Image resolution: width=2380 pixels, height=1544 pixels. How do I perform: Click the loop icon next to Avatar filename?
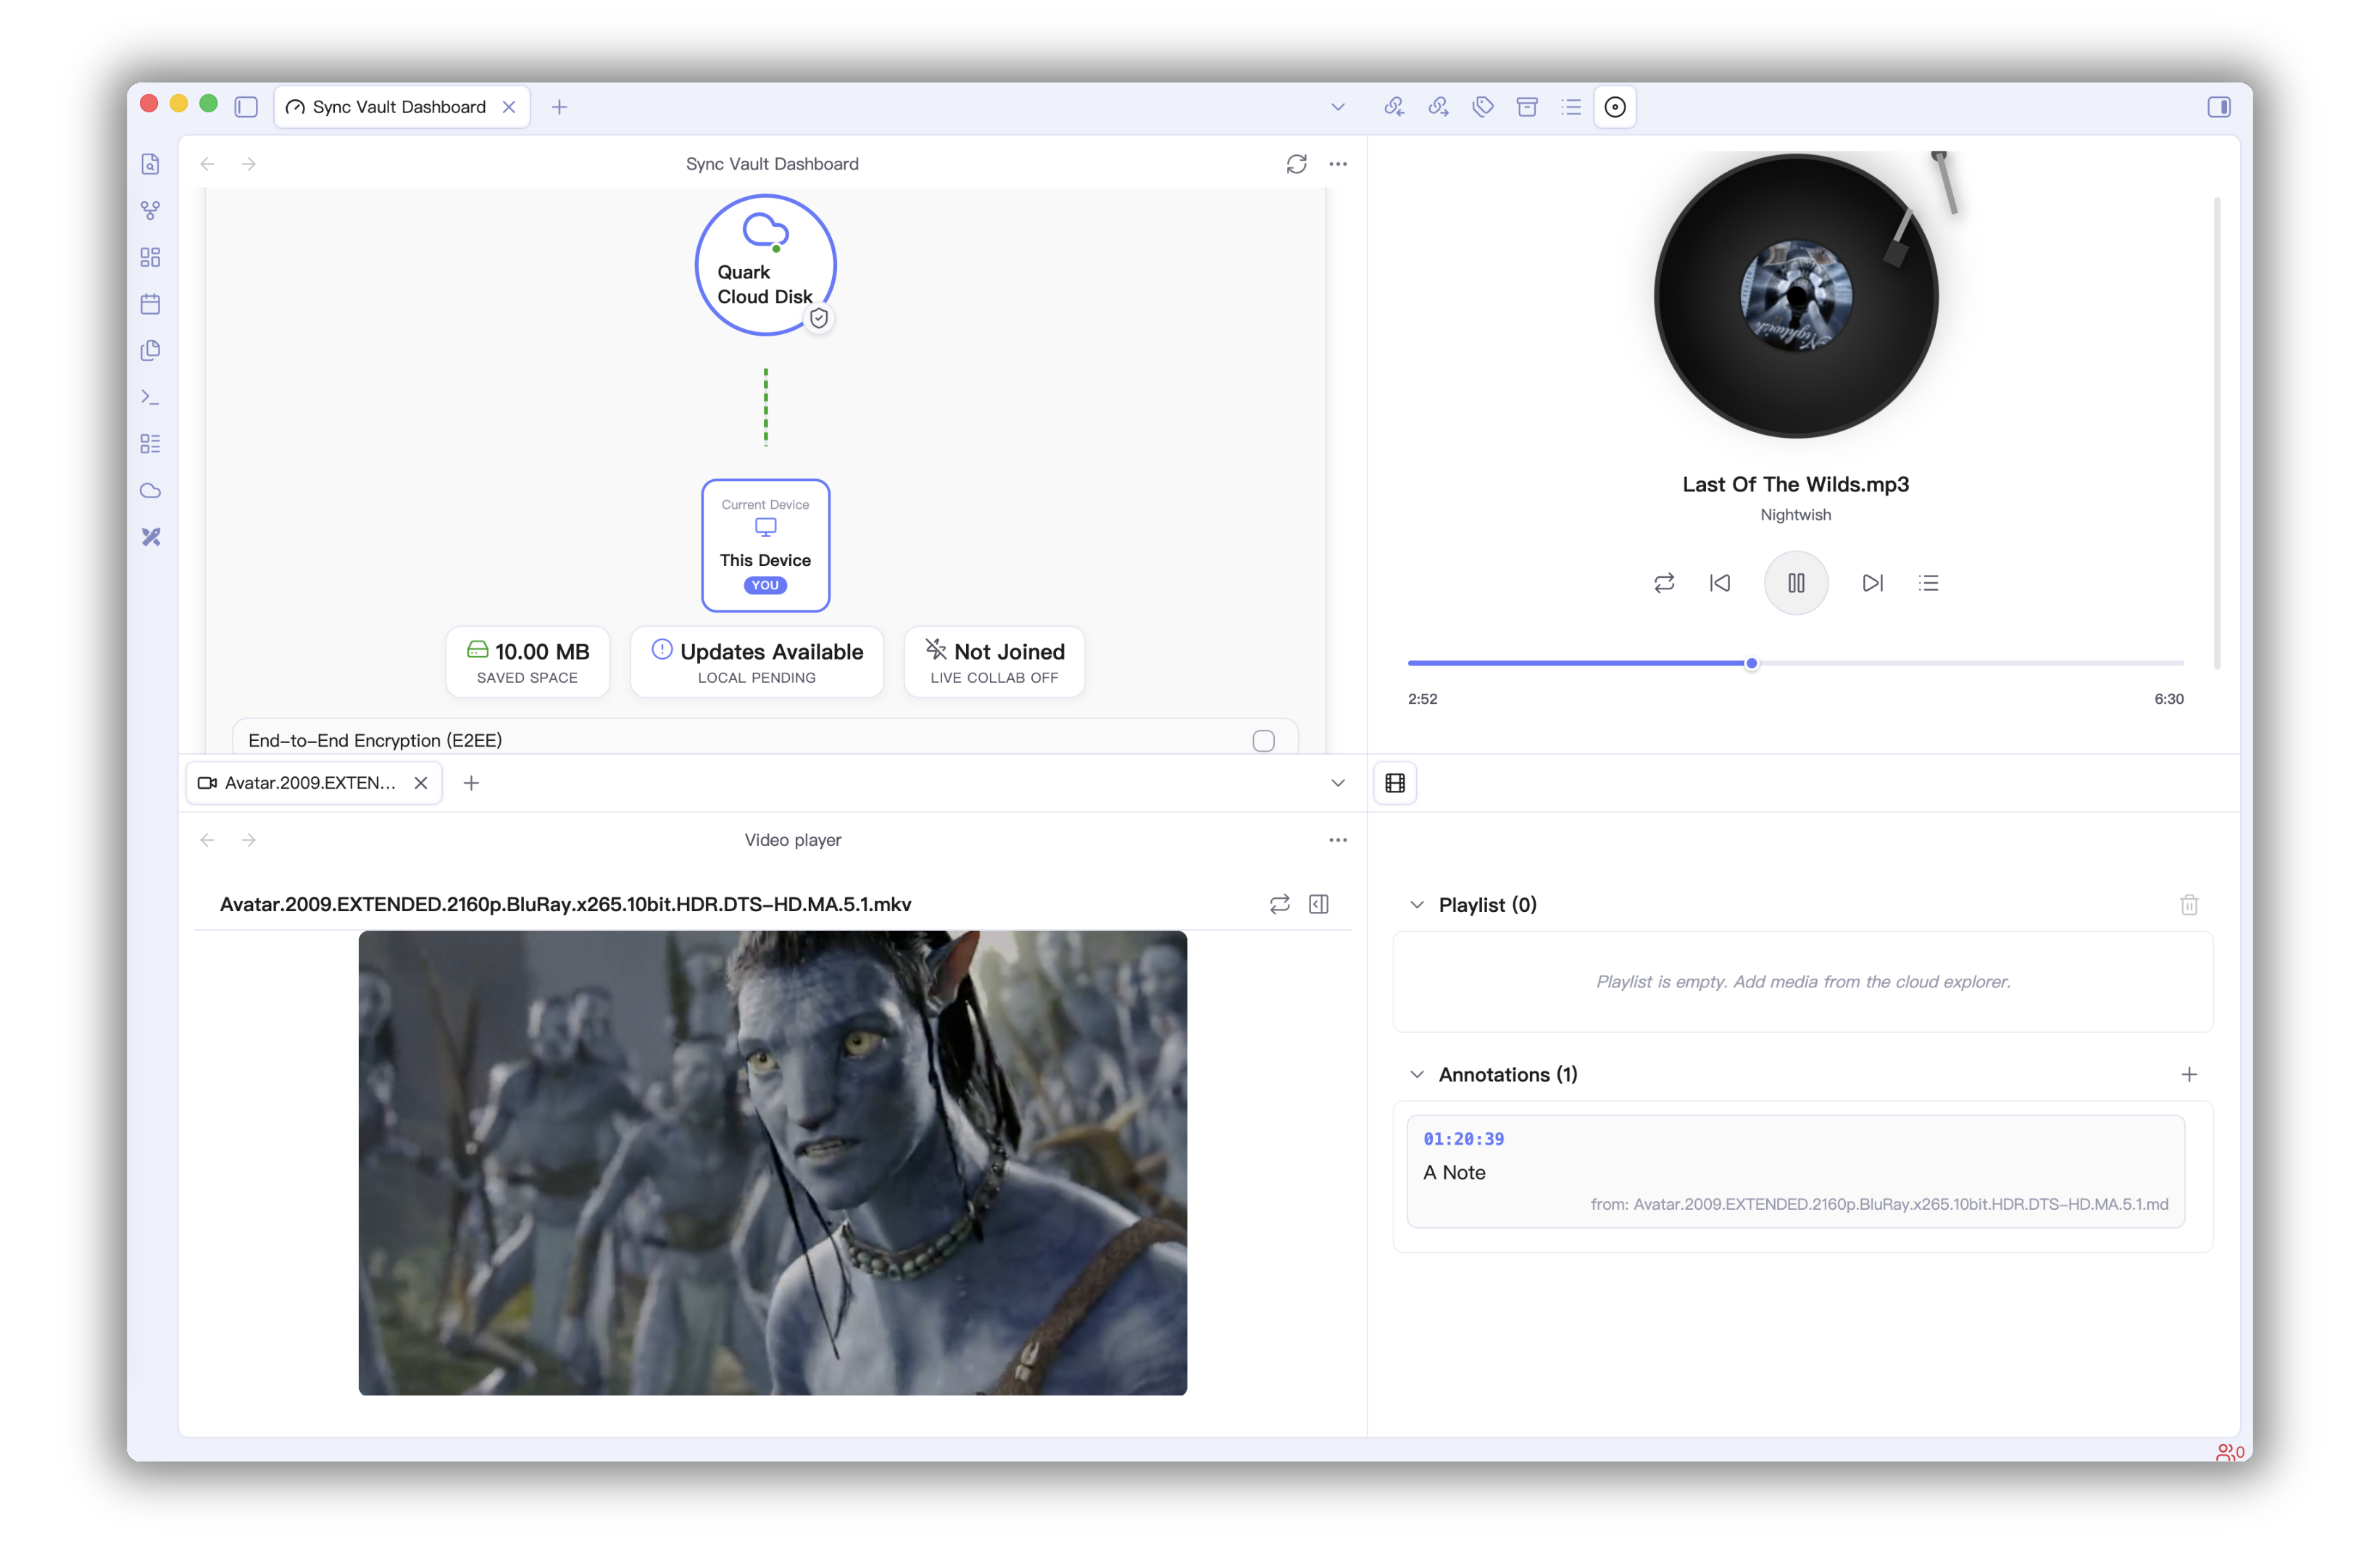(x=1280, y=904)
